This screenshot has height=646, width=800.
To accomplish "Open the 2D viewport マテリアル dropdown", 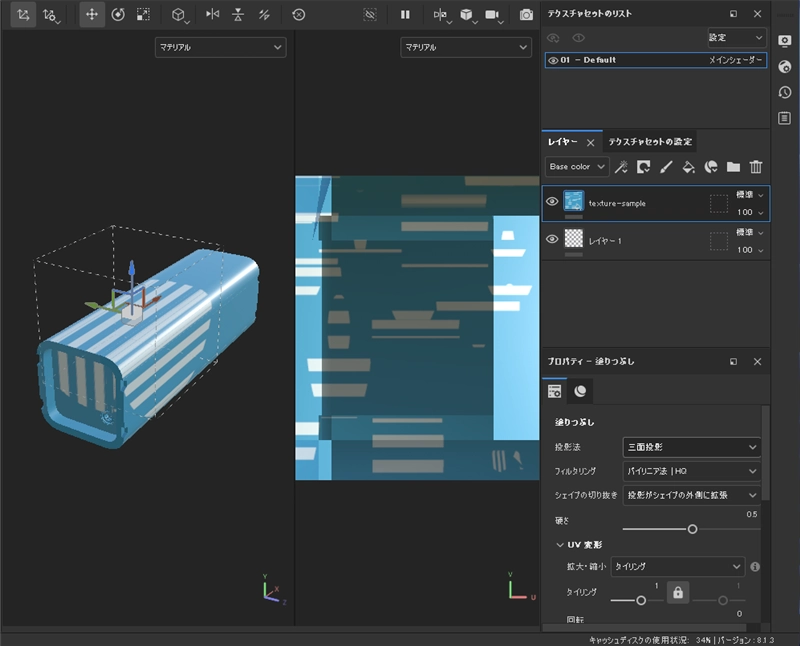I will click(x=466, y=47).
